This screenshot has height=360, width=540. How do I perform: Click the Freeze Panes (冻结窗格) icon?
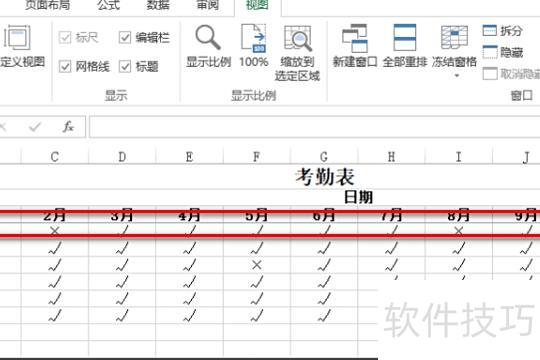[454, 37]
